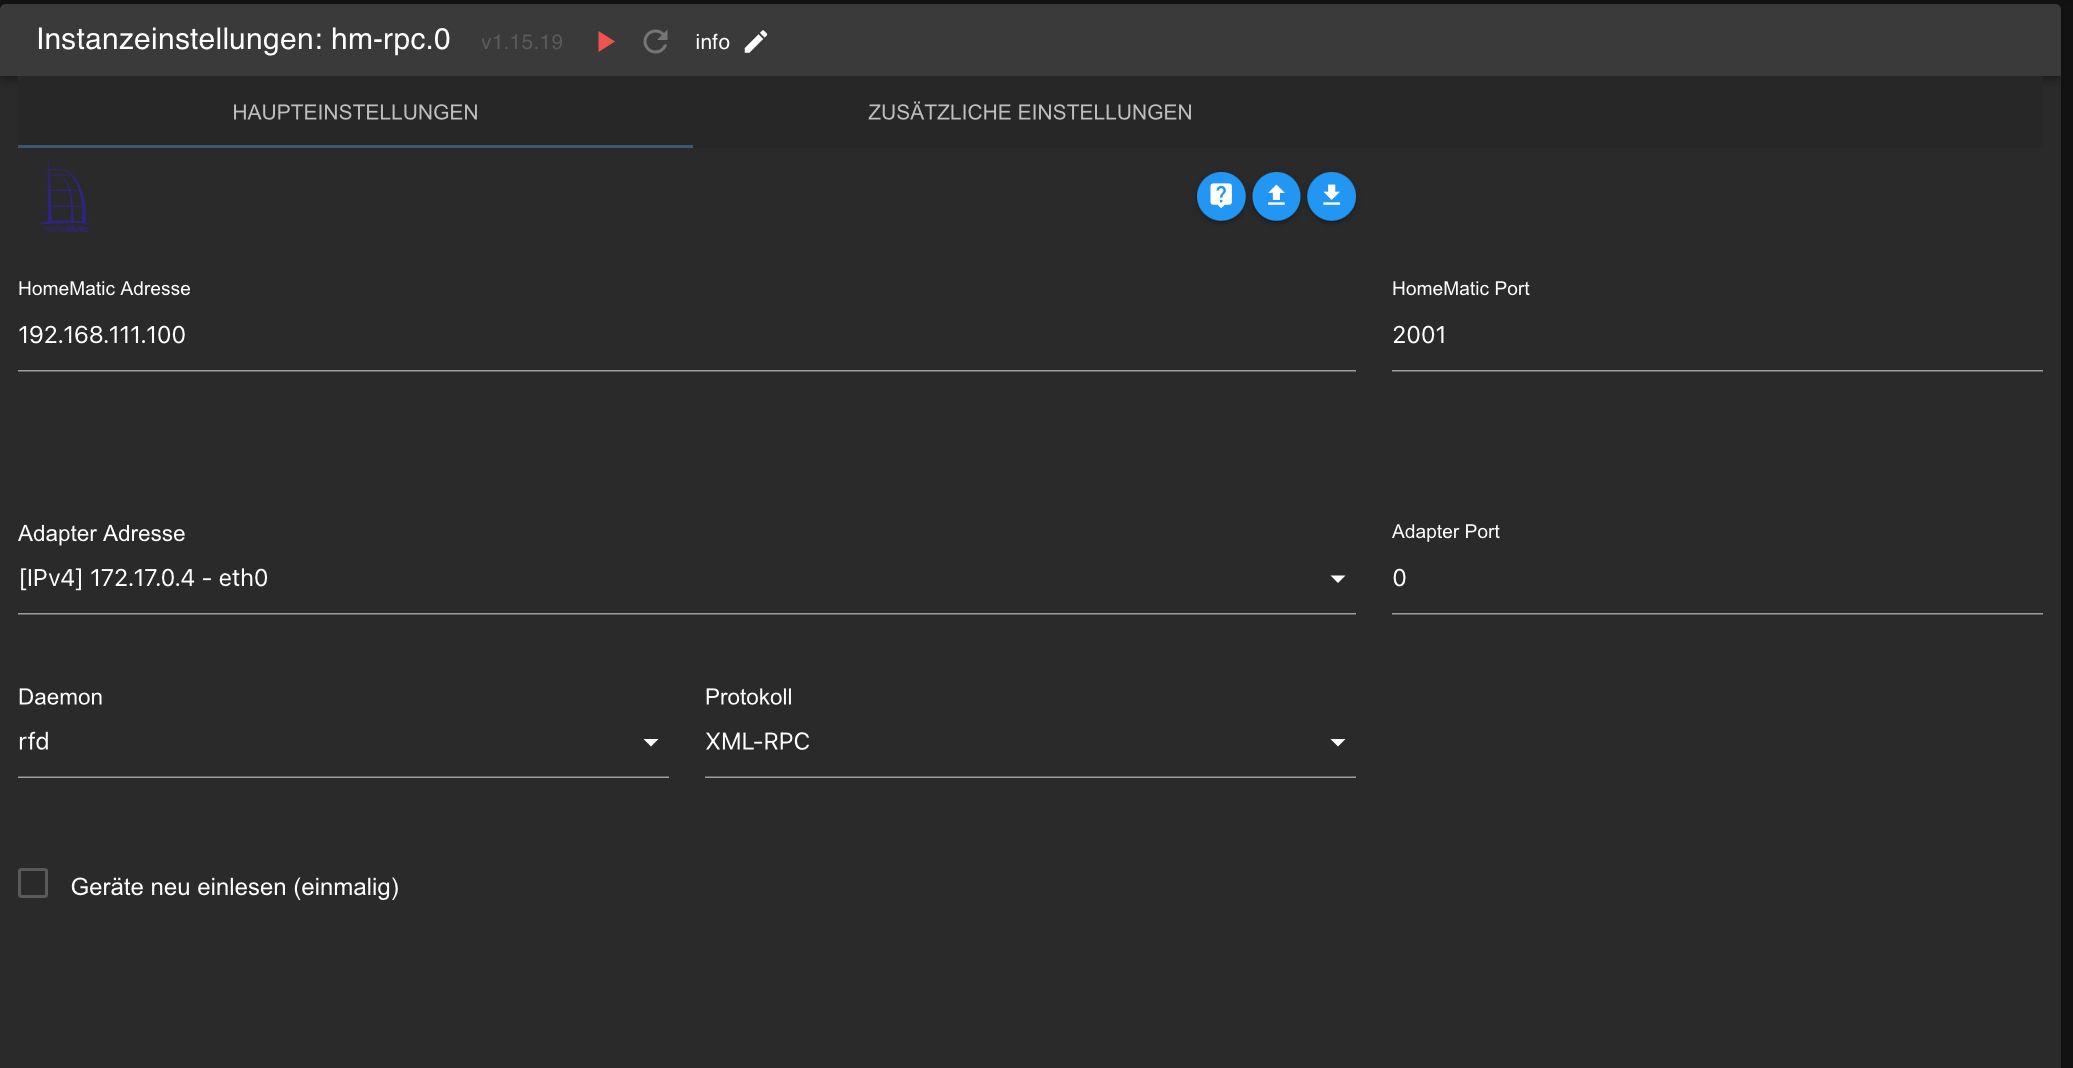Click the version number v1.15.19
This screenshot has width=2073, height=1068.
pyautogui.click(x=521, y=42)
